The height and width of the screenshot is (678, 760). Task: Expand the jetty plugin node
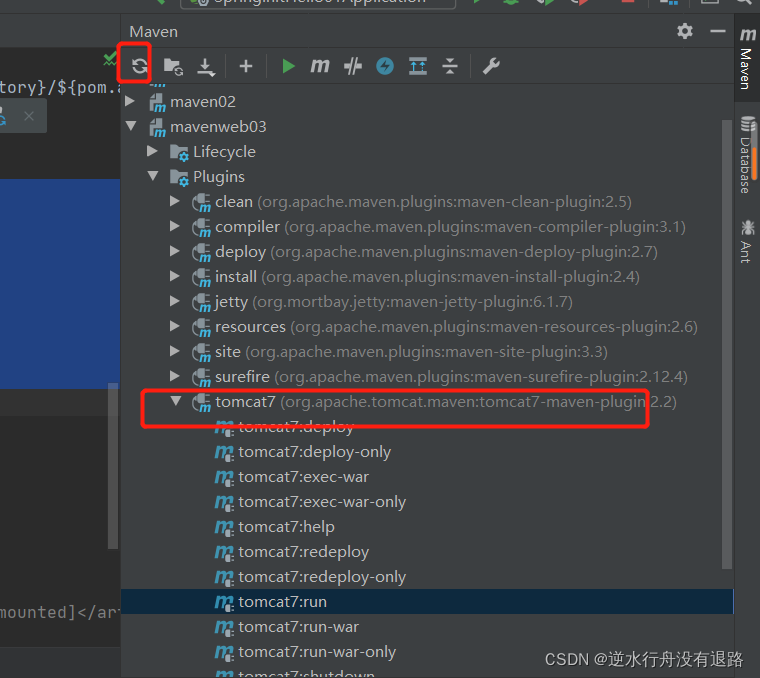click(175, 301)
